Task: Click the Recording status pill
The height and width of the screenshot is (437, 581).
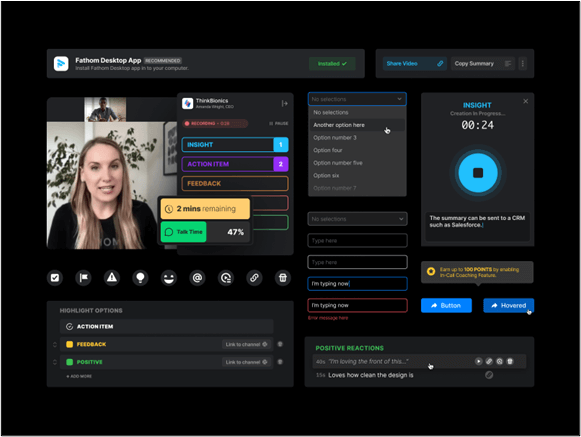Action: (215, 123)
